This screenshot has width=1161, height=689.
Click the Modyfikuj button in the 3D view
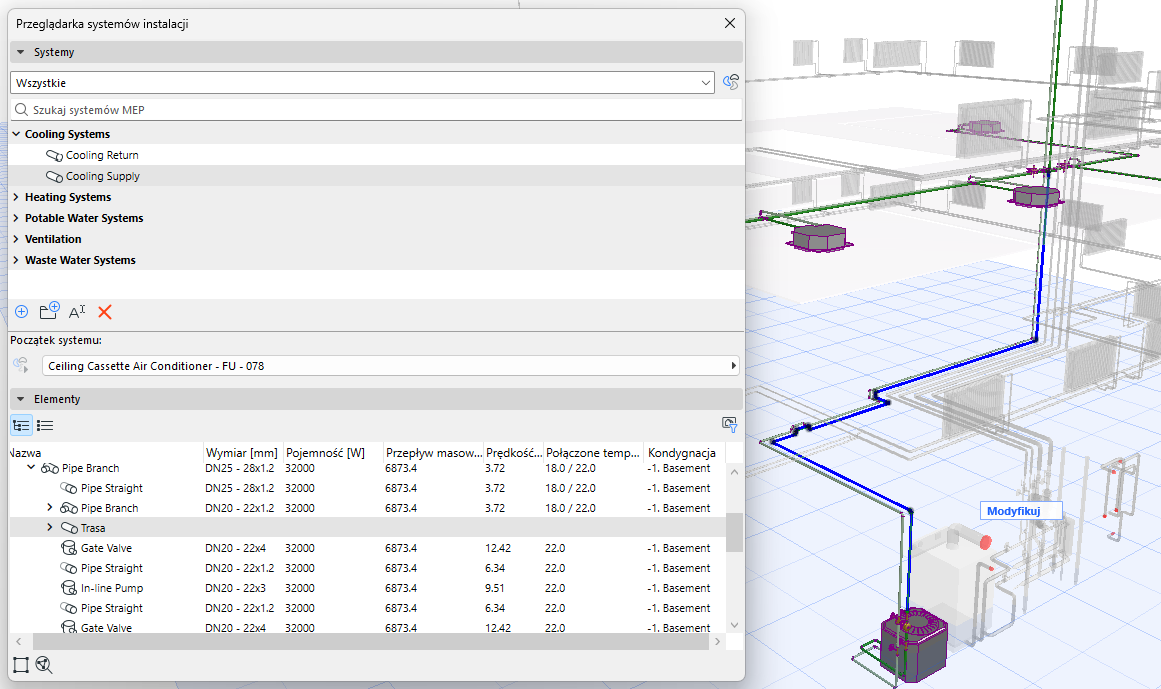tap(1021, 511)
